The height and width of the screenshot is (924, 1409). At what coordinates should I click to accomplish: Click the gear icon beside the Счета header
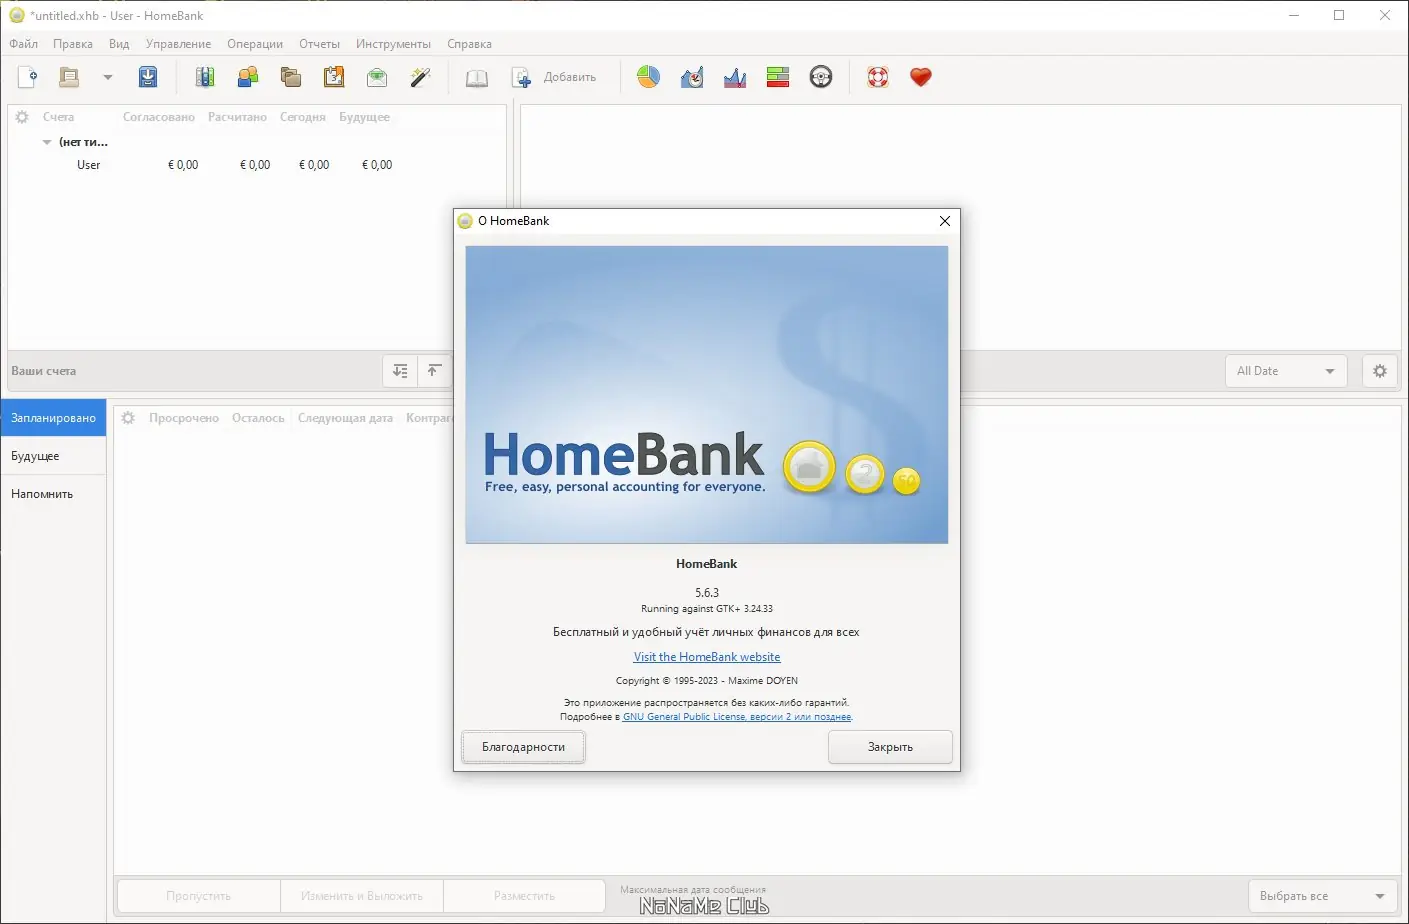(22, 117)
